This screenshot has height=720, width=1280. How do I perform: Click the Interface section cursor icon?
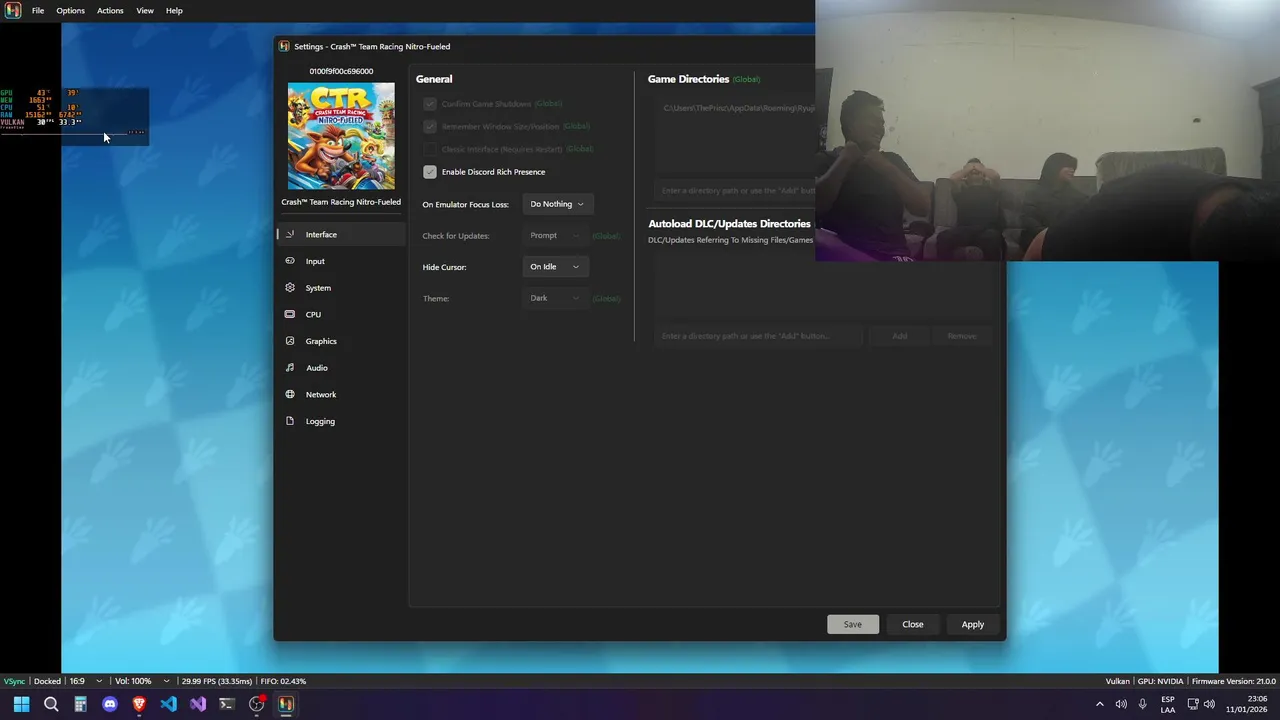290,234
